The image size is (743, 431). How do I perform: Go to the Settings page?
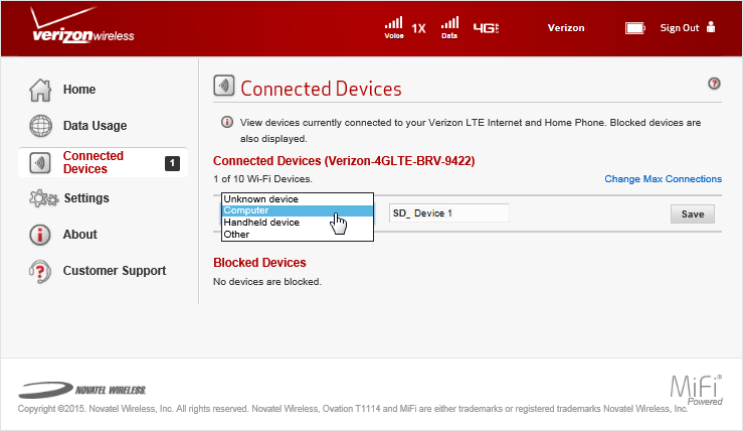[87, 198]
